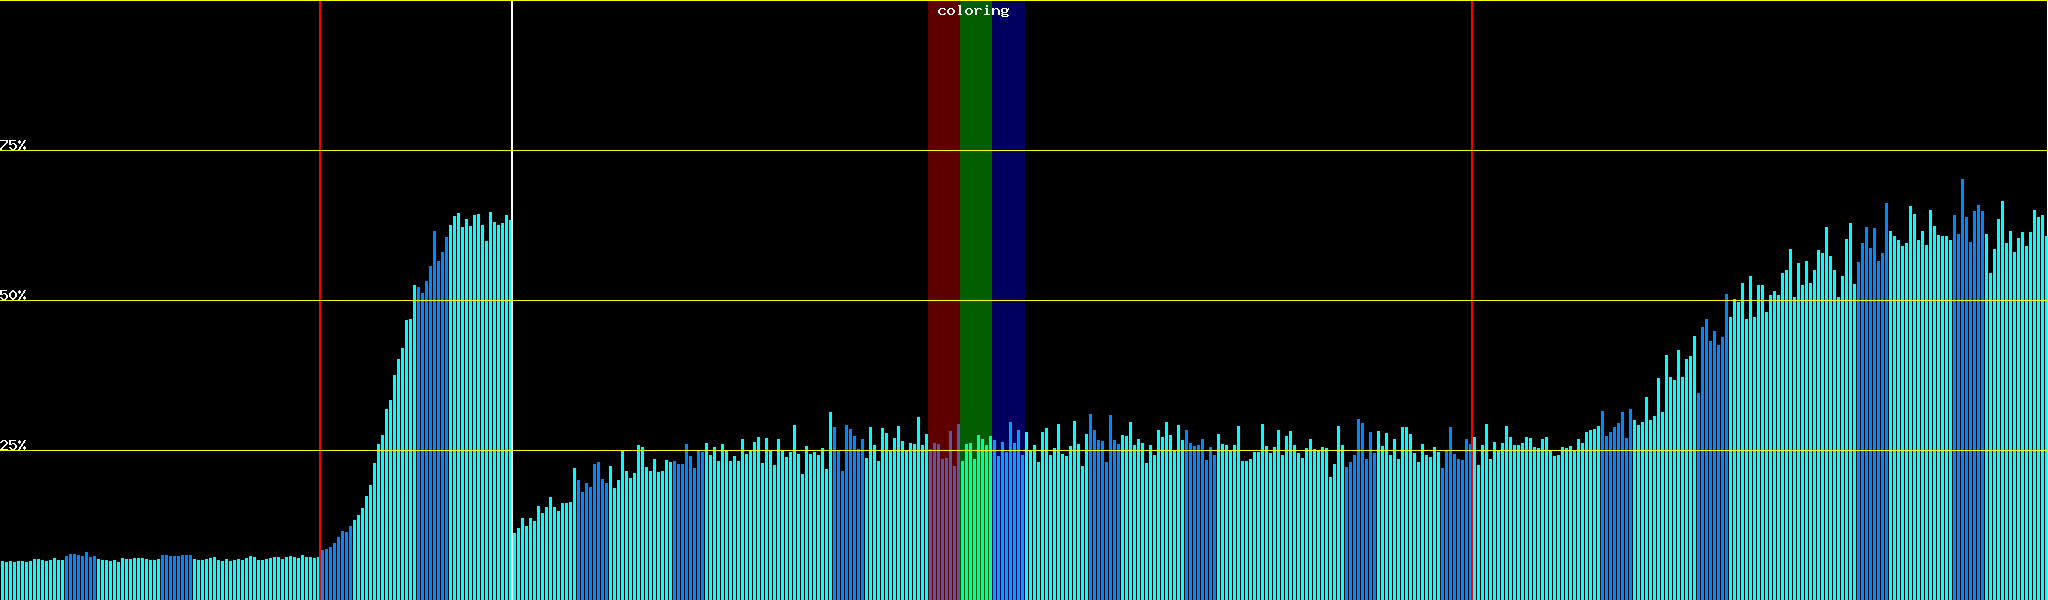2048x600 pixels.
Task: Click the 75% axis label
Action: [x=13, y=145]
